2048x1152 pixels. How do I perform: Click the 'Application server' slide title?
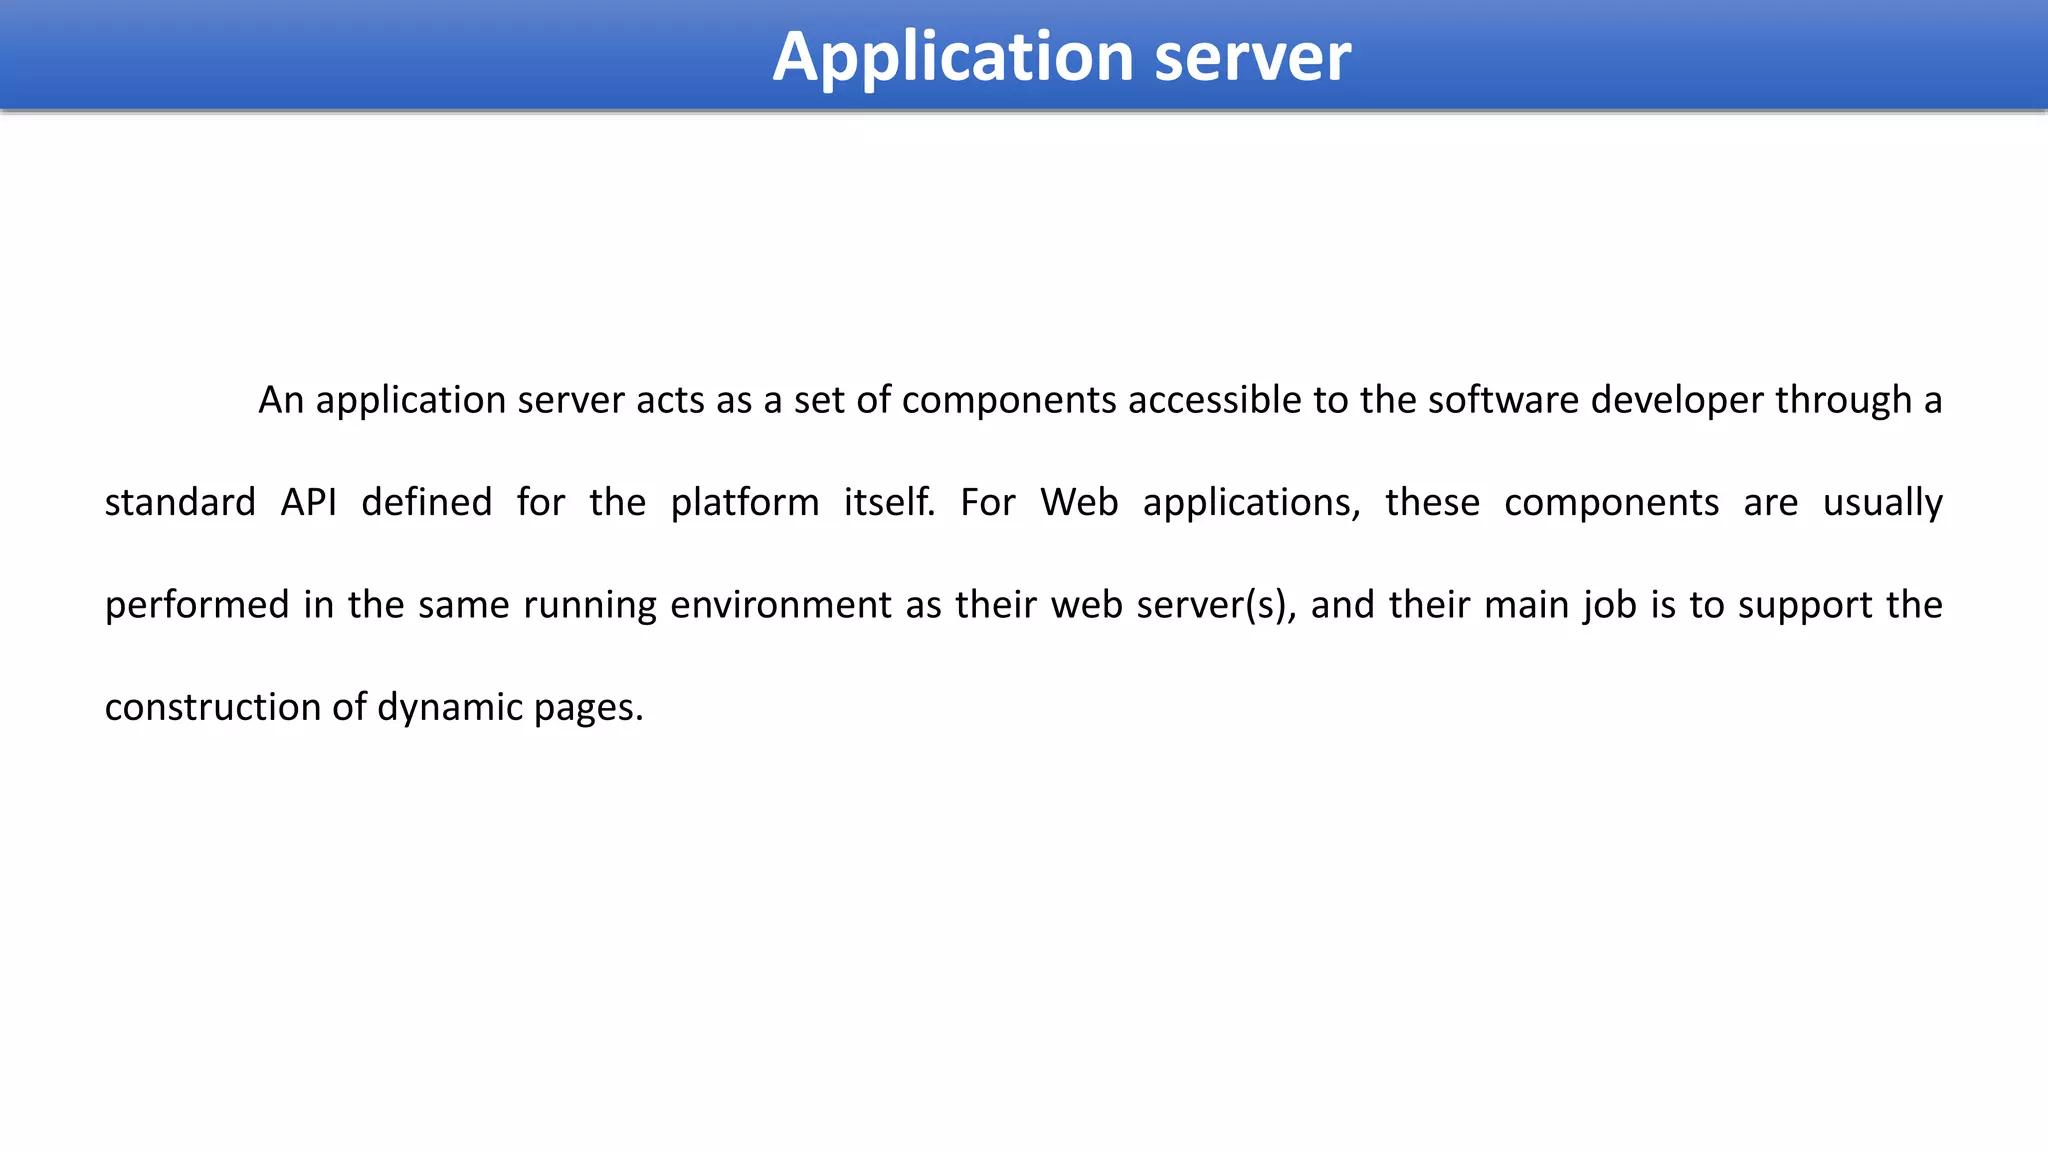click(x=1061, y=56)
